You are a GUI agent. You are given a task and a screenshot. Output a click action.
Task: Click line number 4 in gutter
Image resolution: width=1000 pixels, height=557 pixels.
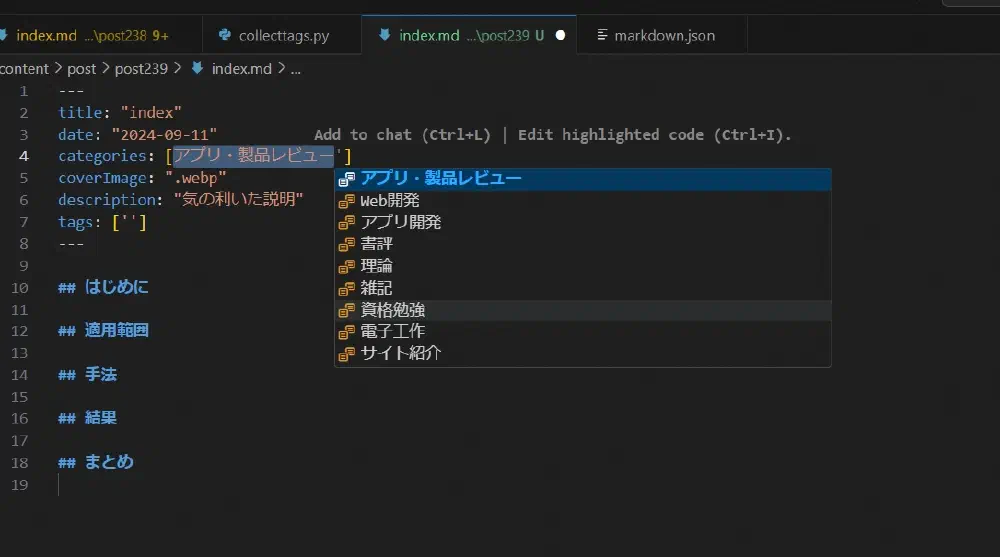pyautogui.click(x=24, y=156)
